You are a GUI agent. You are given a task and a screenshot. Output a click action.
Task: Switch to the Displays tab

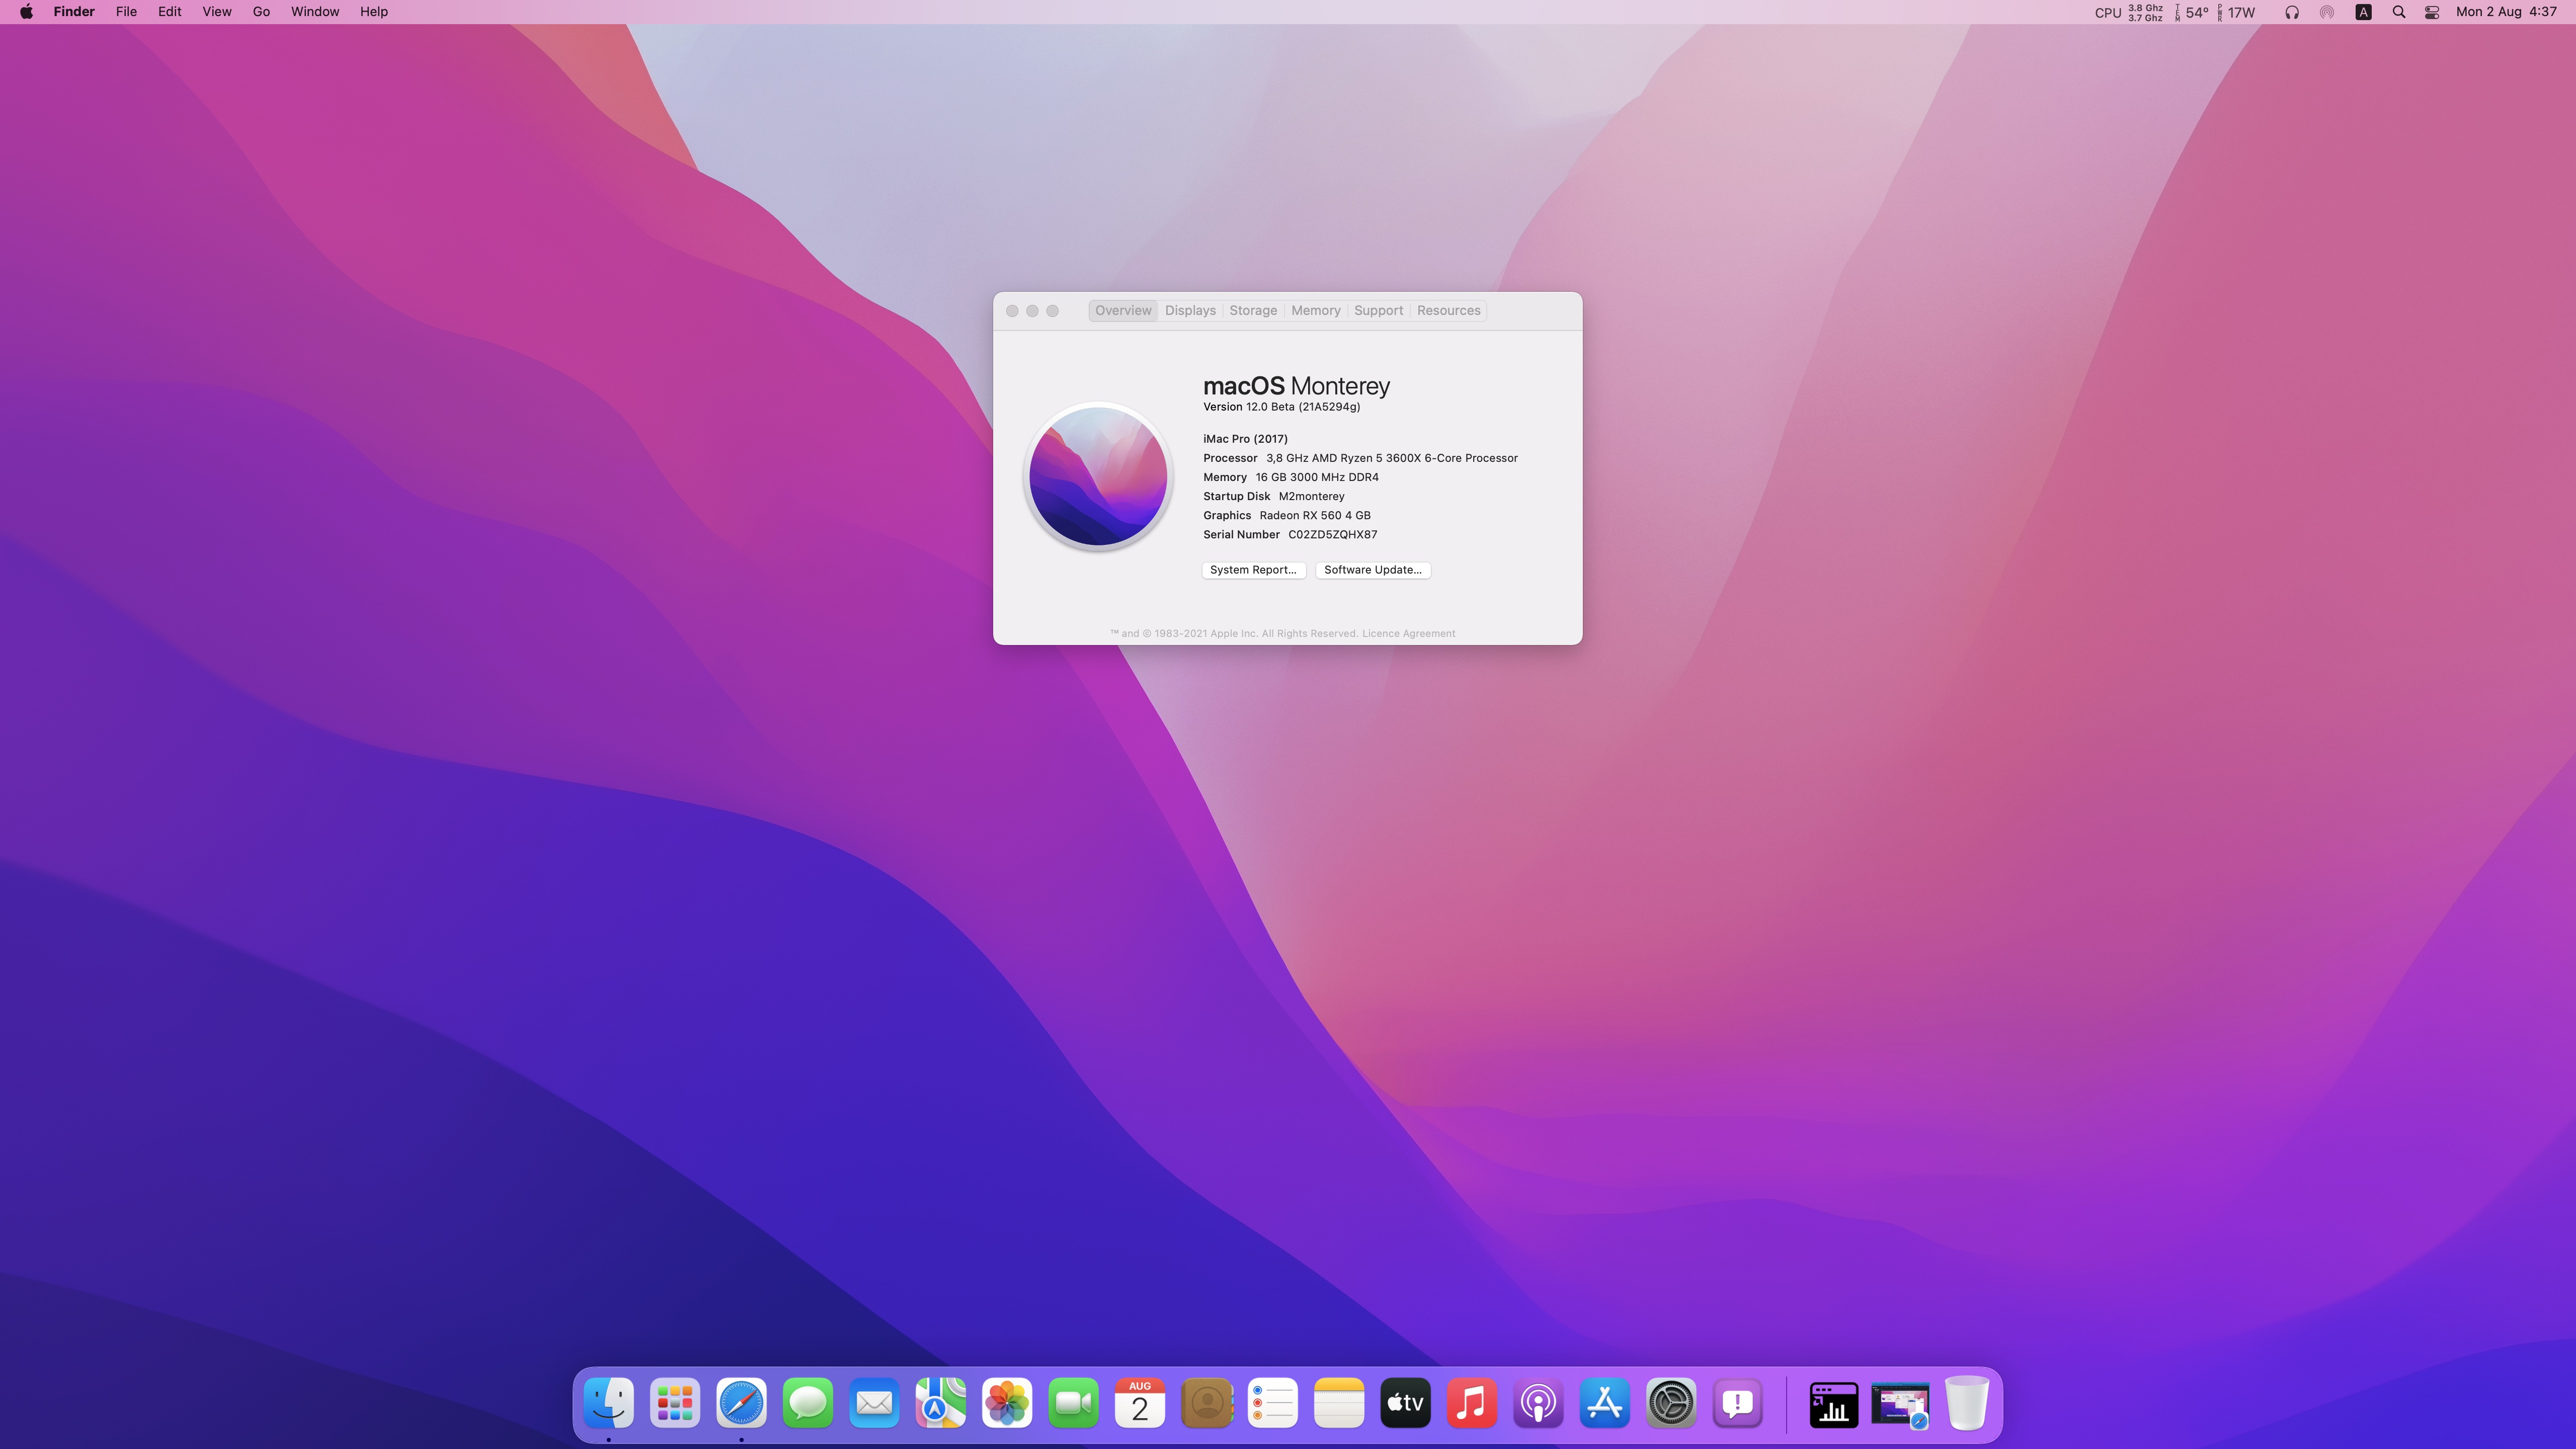click(1190, 310)
